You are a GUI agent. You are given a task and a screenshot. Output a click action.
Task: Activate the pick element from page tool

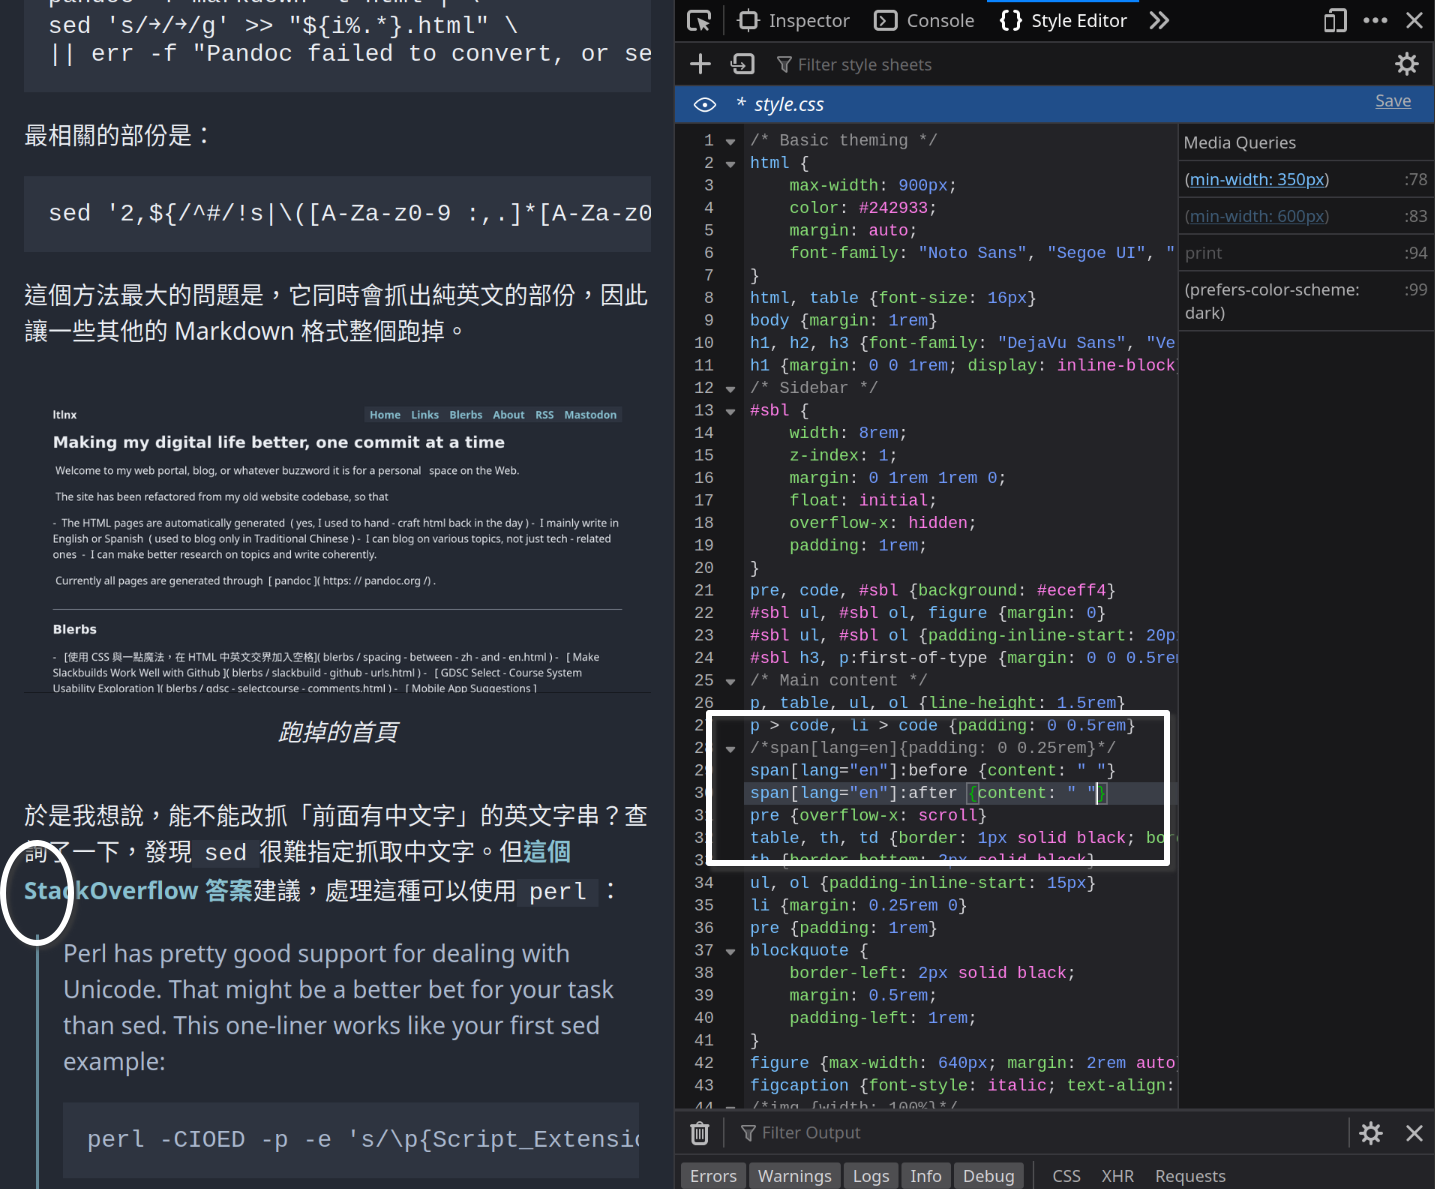[x=699, y=20]
